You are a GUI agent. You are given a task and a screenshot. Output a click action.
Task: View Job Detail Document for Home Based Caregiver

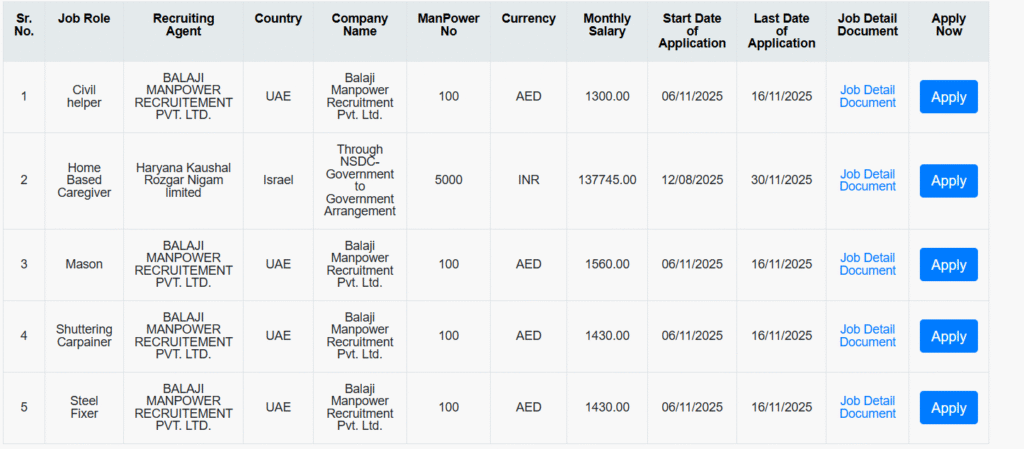click(867, 180)
